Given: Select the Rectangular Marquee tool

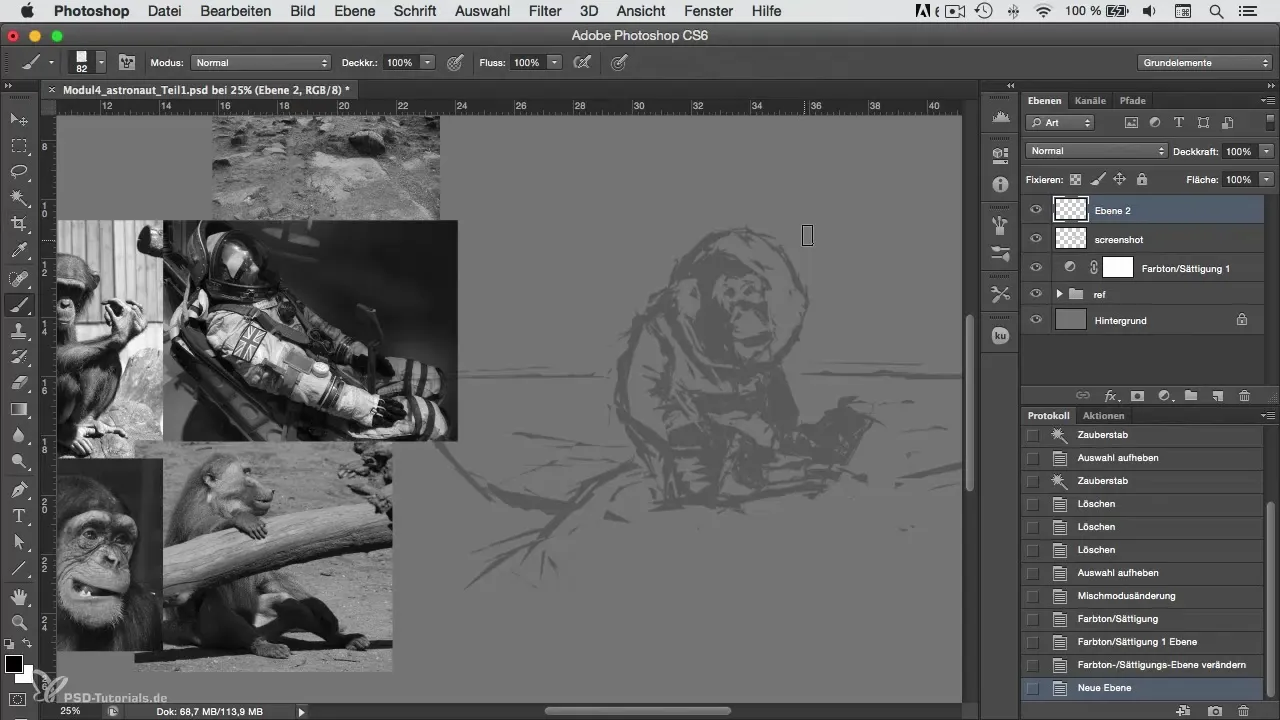Looking at the screenshot, I should click(x=18, y=145).
